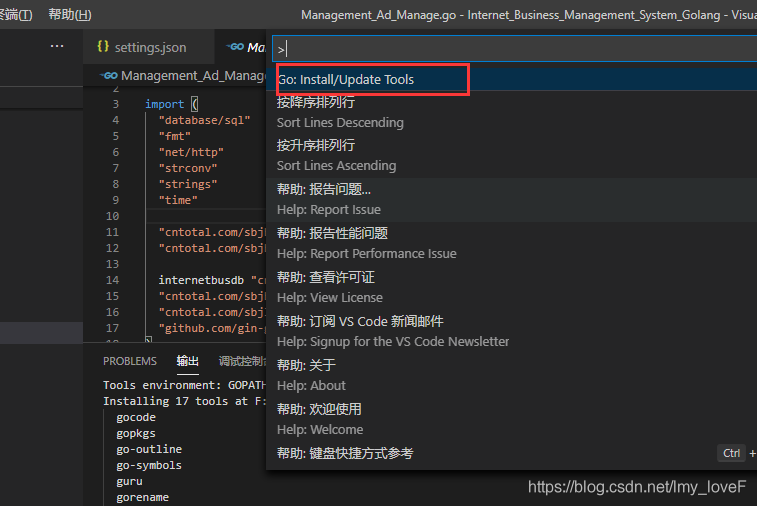Run Go: Install/Update Tools command
757x506 pixels.
coord(511,80)
